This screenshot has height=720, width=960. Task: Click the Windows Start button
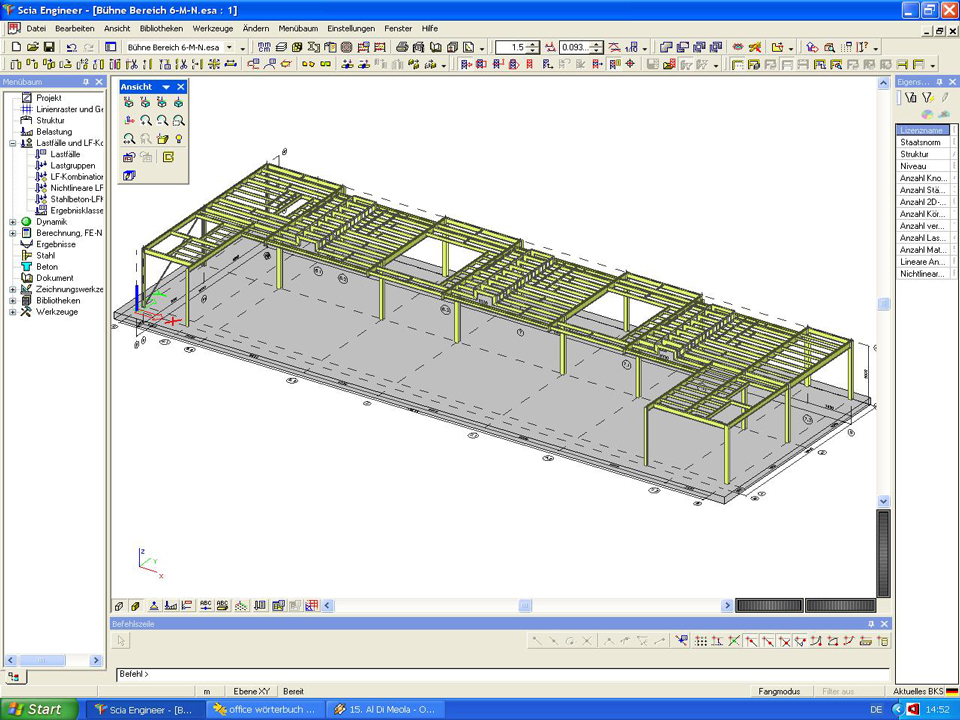point(38,709)
